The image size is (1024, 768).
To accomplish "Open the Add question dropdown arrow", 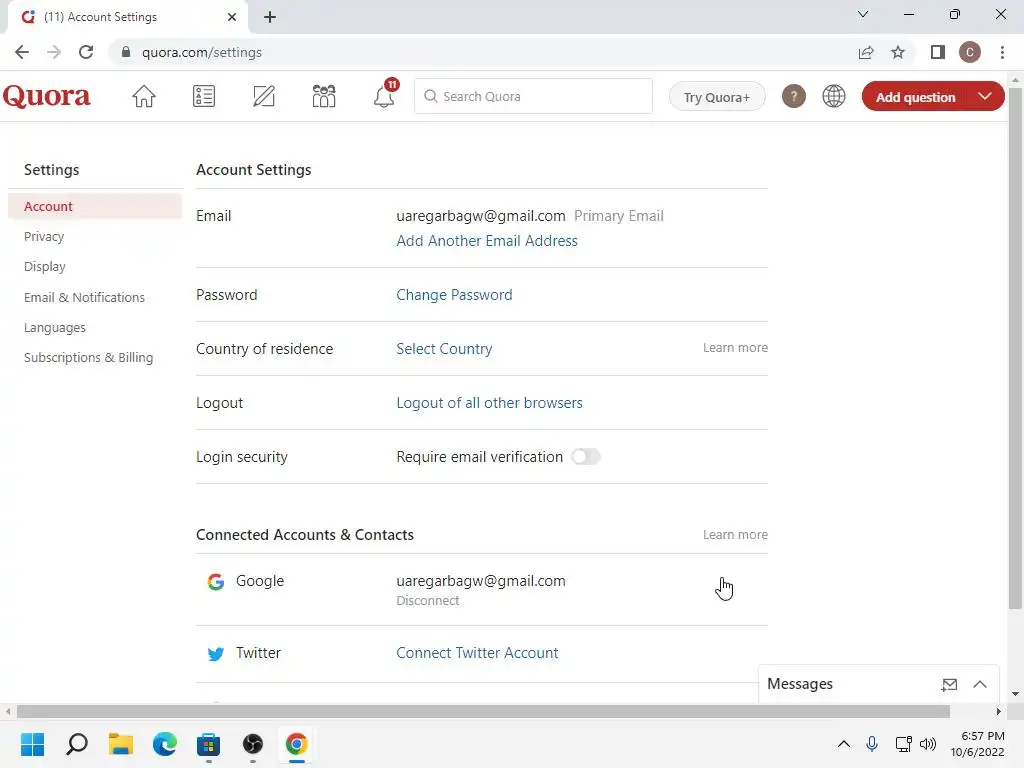I will [x=985, y=97].
